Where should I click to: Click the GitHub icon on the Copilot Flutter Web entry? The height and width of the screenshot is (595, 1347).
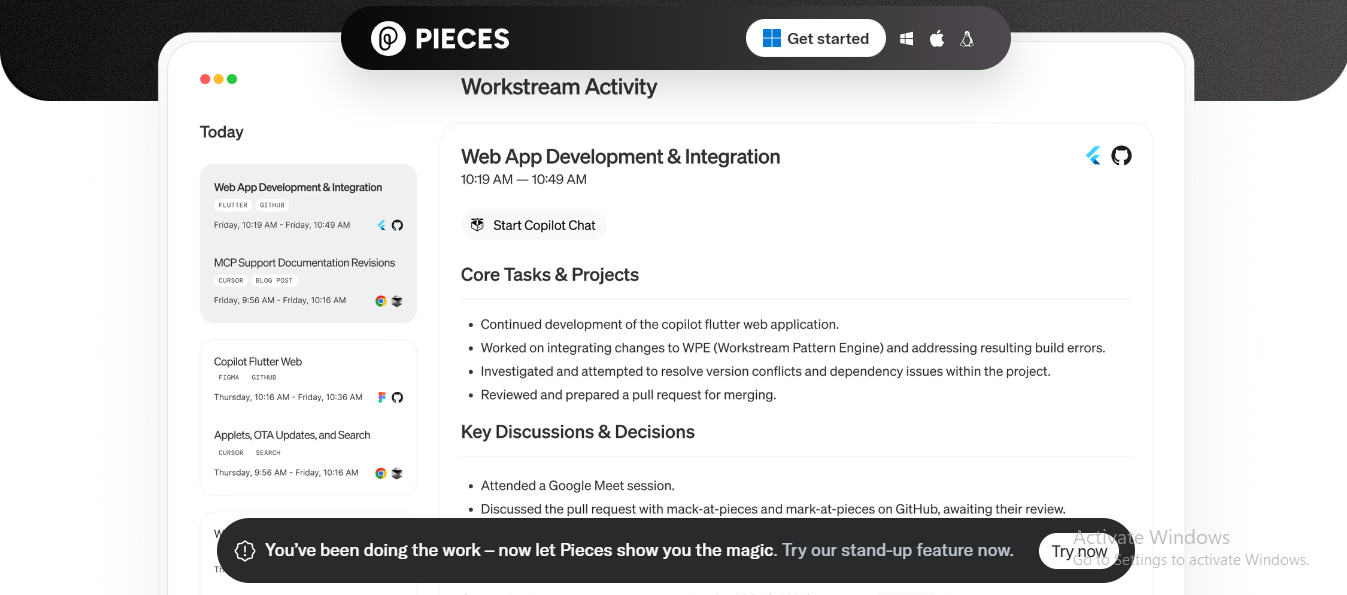click(397, 398)
